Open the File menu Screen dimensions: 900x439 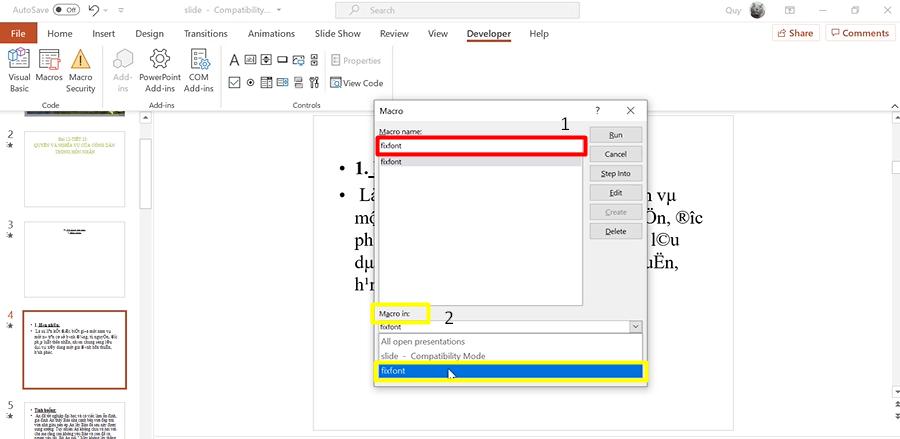18,33
